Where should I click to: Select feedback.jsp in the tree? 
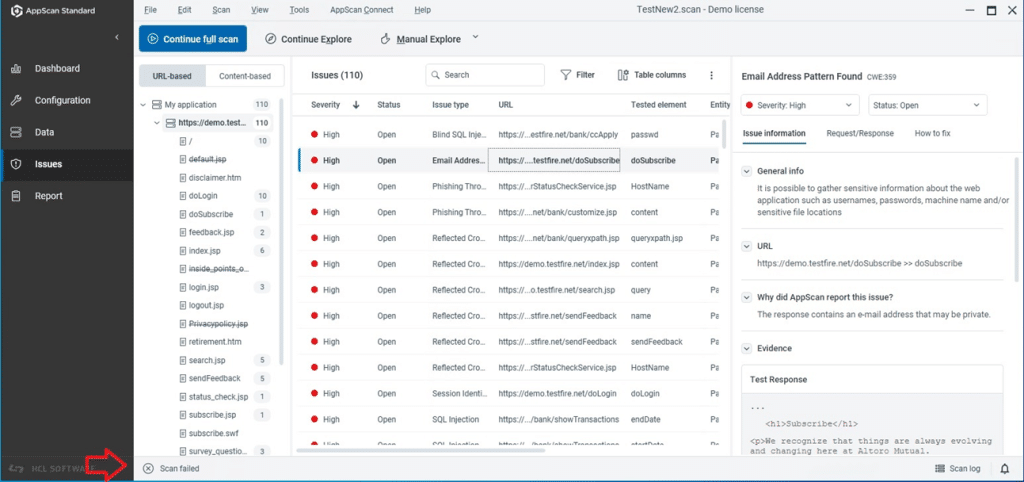point(211,233)
